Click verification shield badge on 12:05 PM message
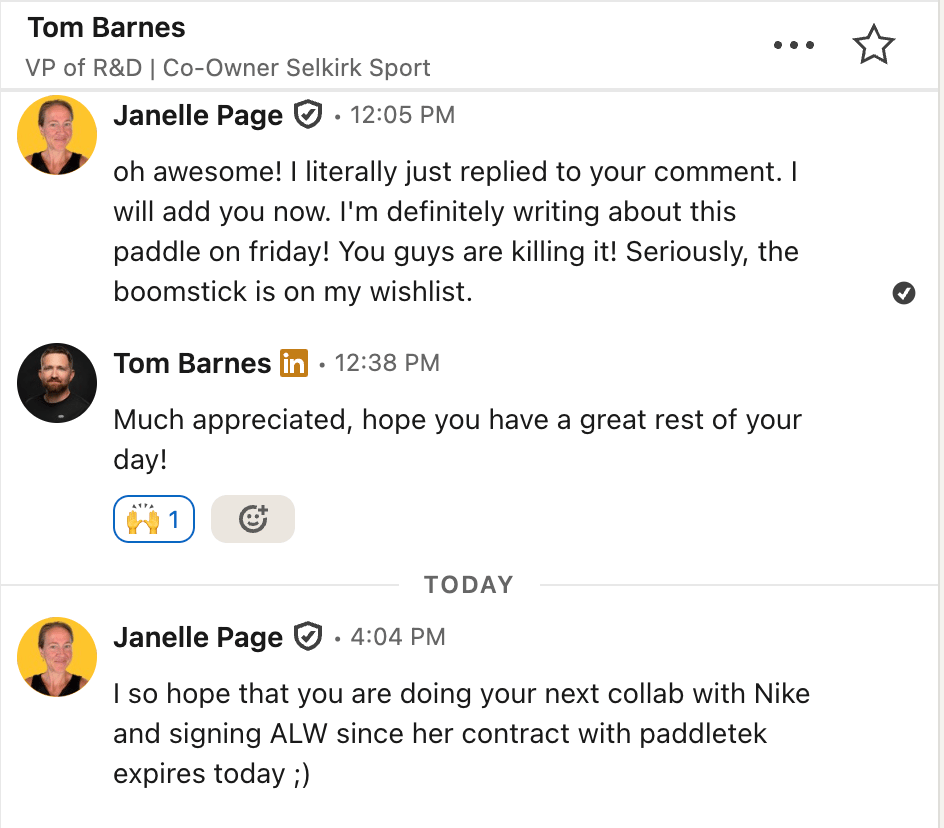Image resolution: width=944 pixels, height=828 pixels. [308, 116]
